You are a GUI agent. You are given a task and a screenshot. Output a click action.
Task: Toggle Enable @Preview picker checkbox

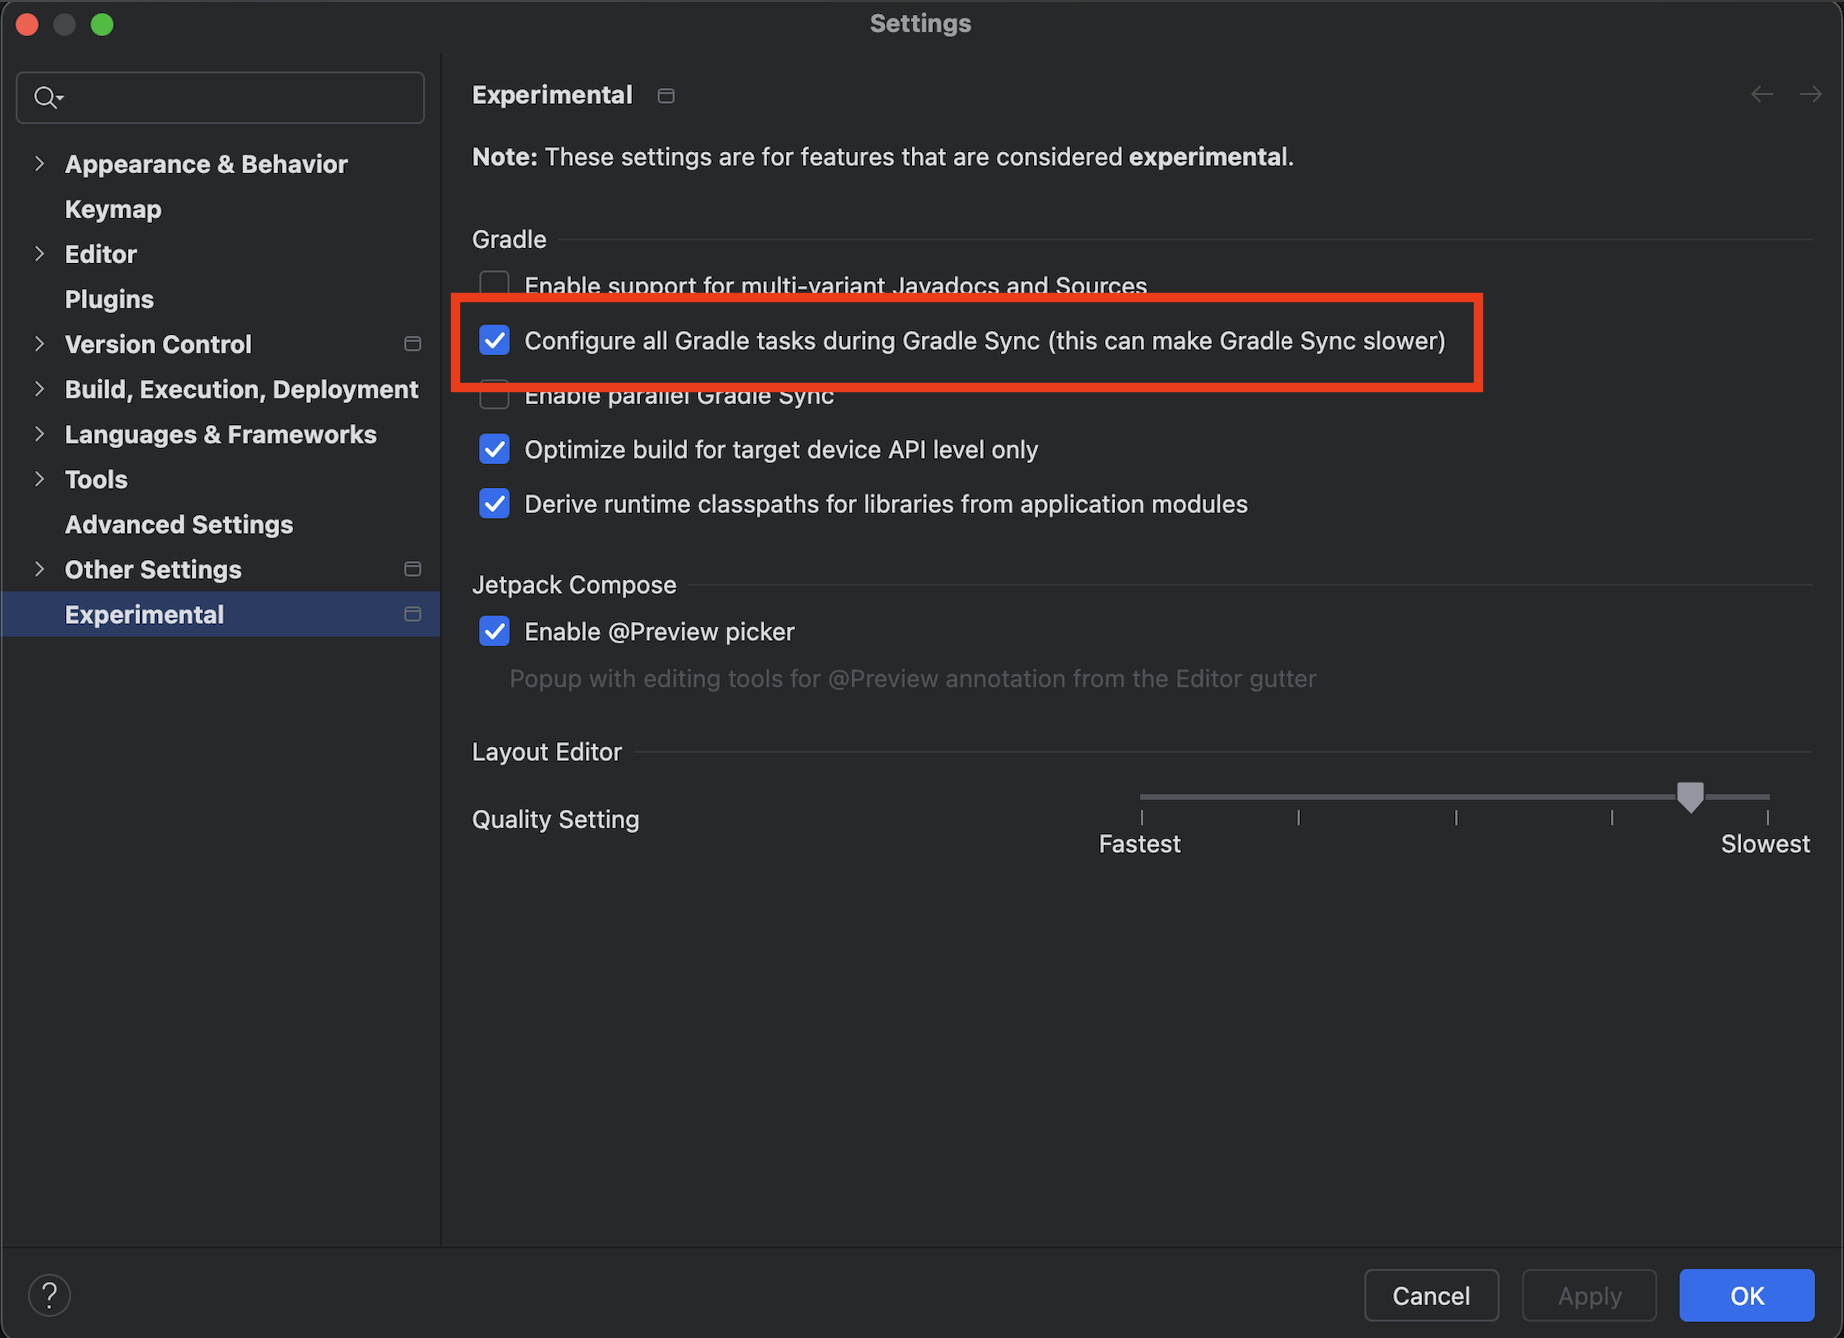pos(495,632)
